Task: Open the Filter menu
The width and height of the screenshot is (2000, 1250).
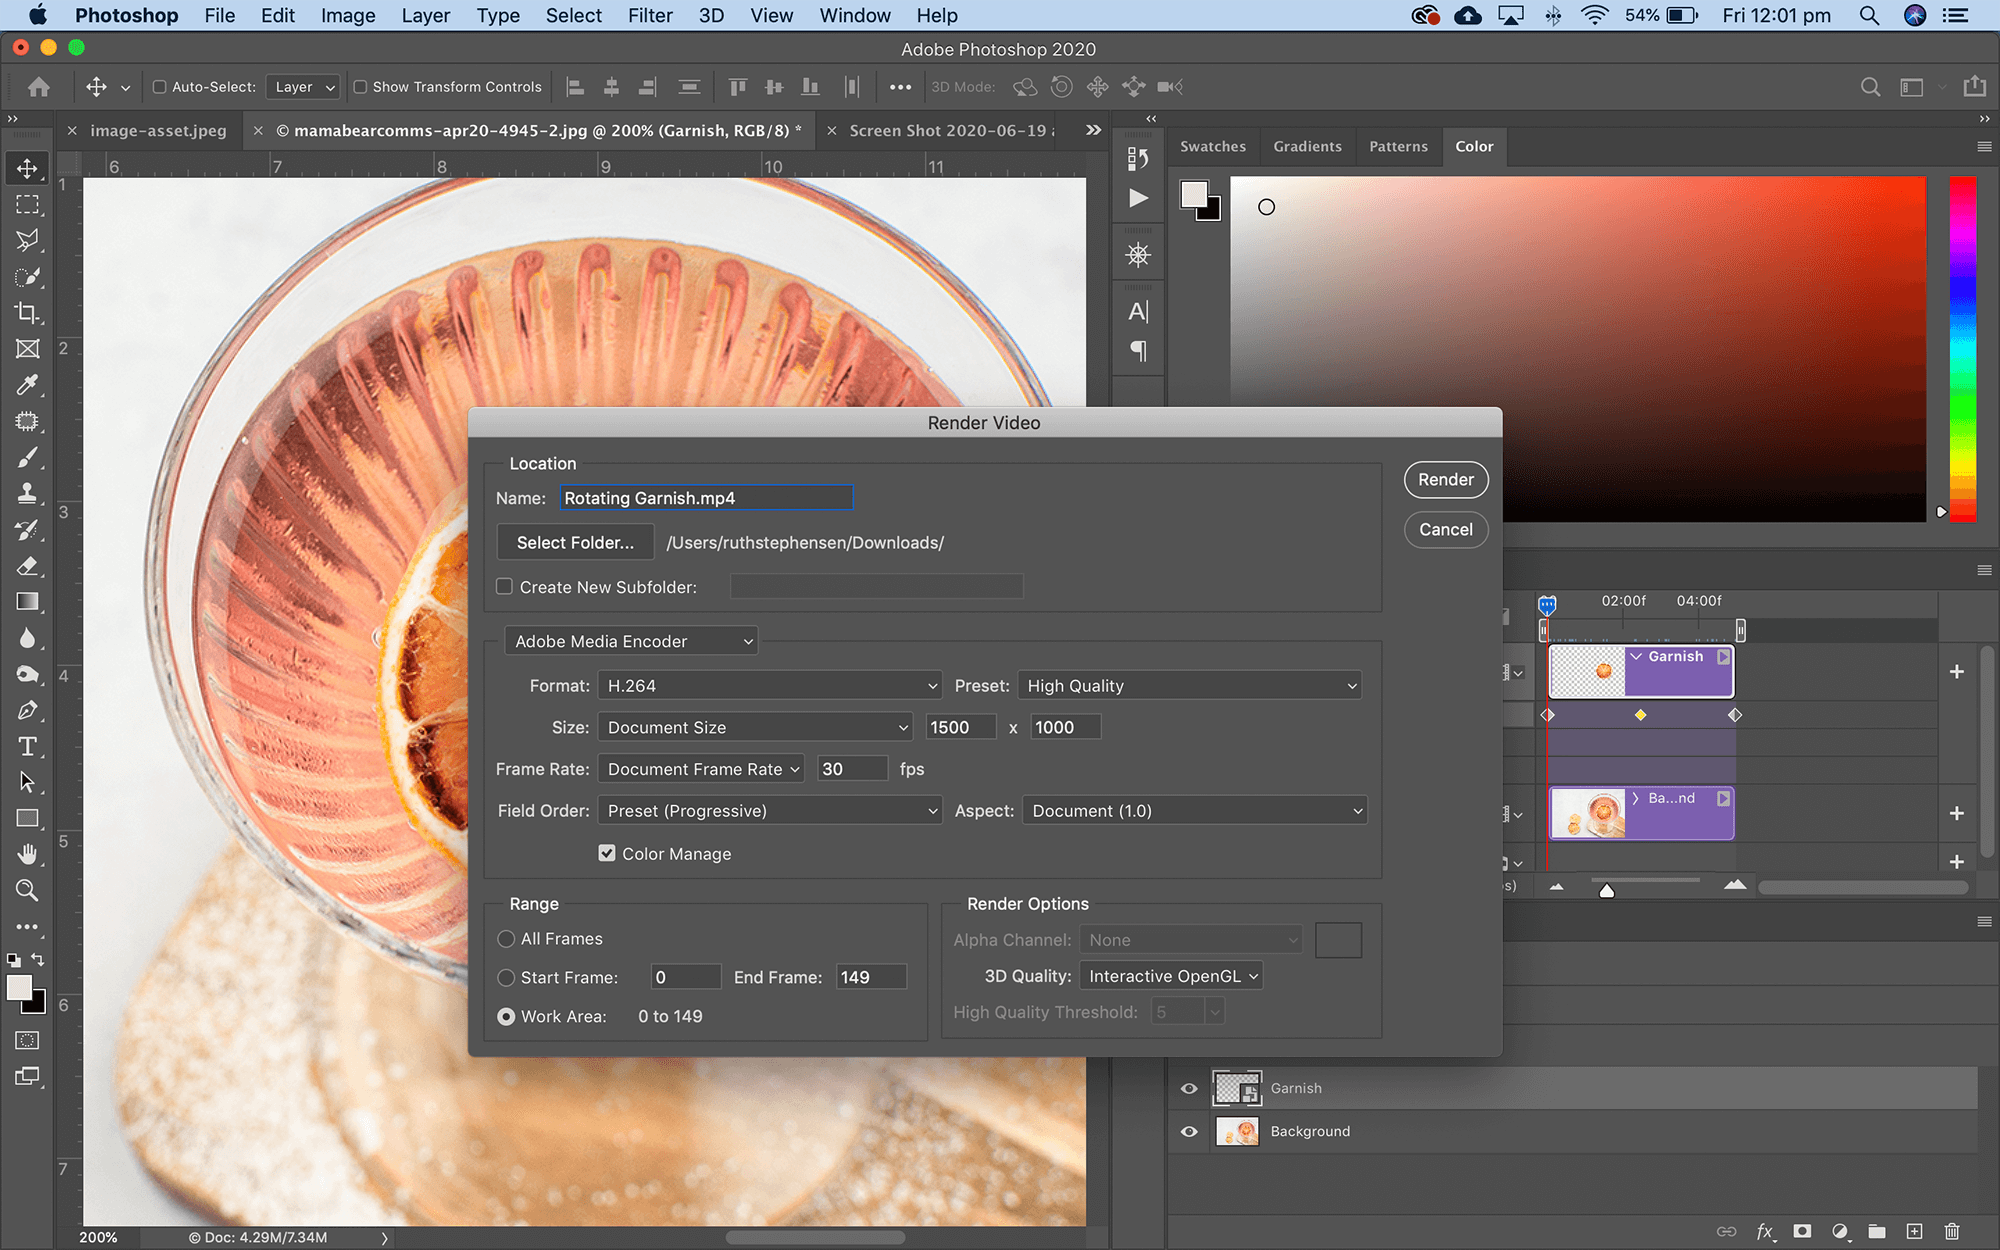Action: 650,15
